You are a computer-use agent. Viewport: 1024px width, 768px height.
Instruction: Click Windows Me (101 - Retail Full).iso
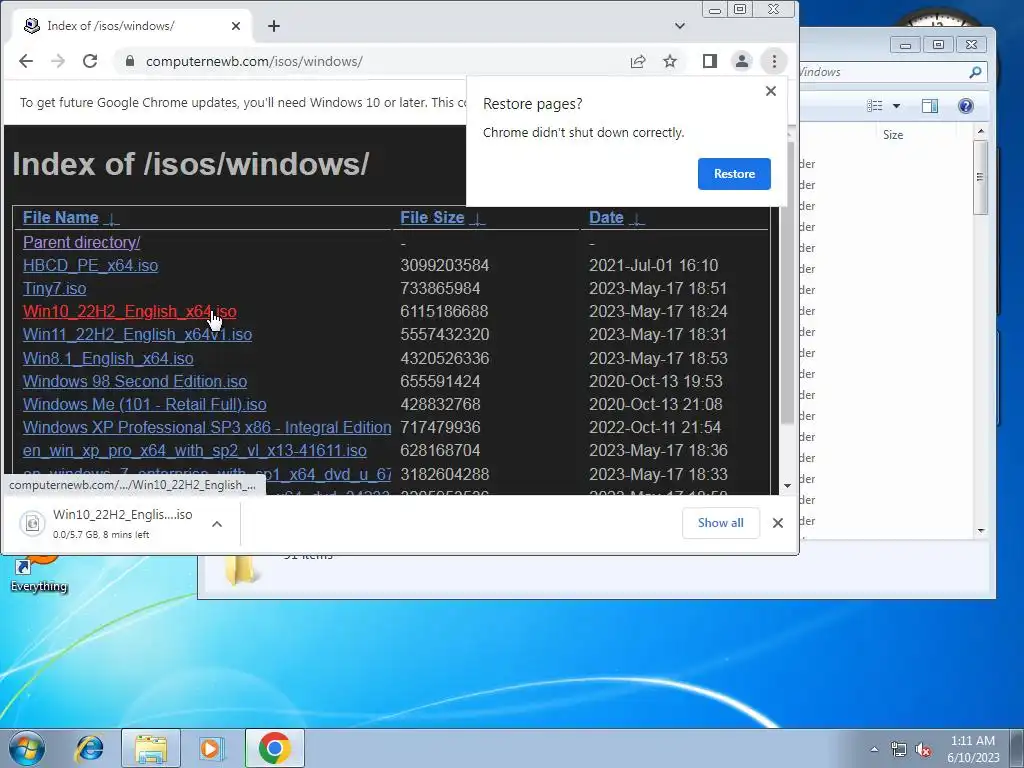[144, 404]
